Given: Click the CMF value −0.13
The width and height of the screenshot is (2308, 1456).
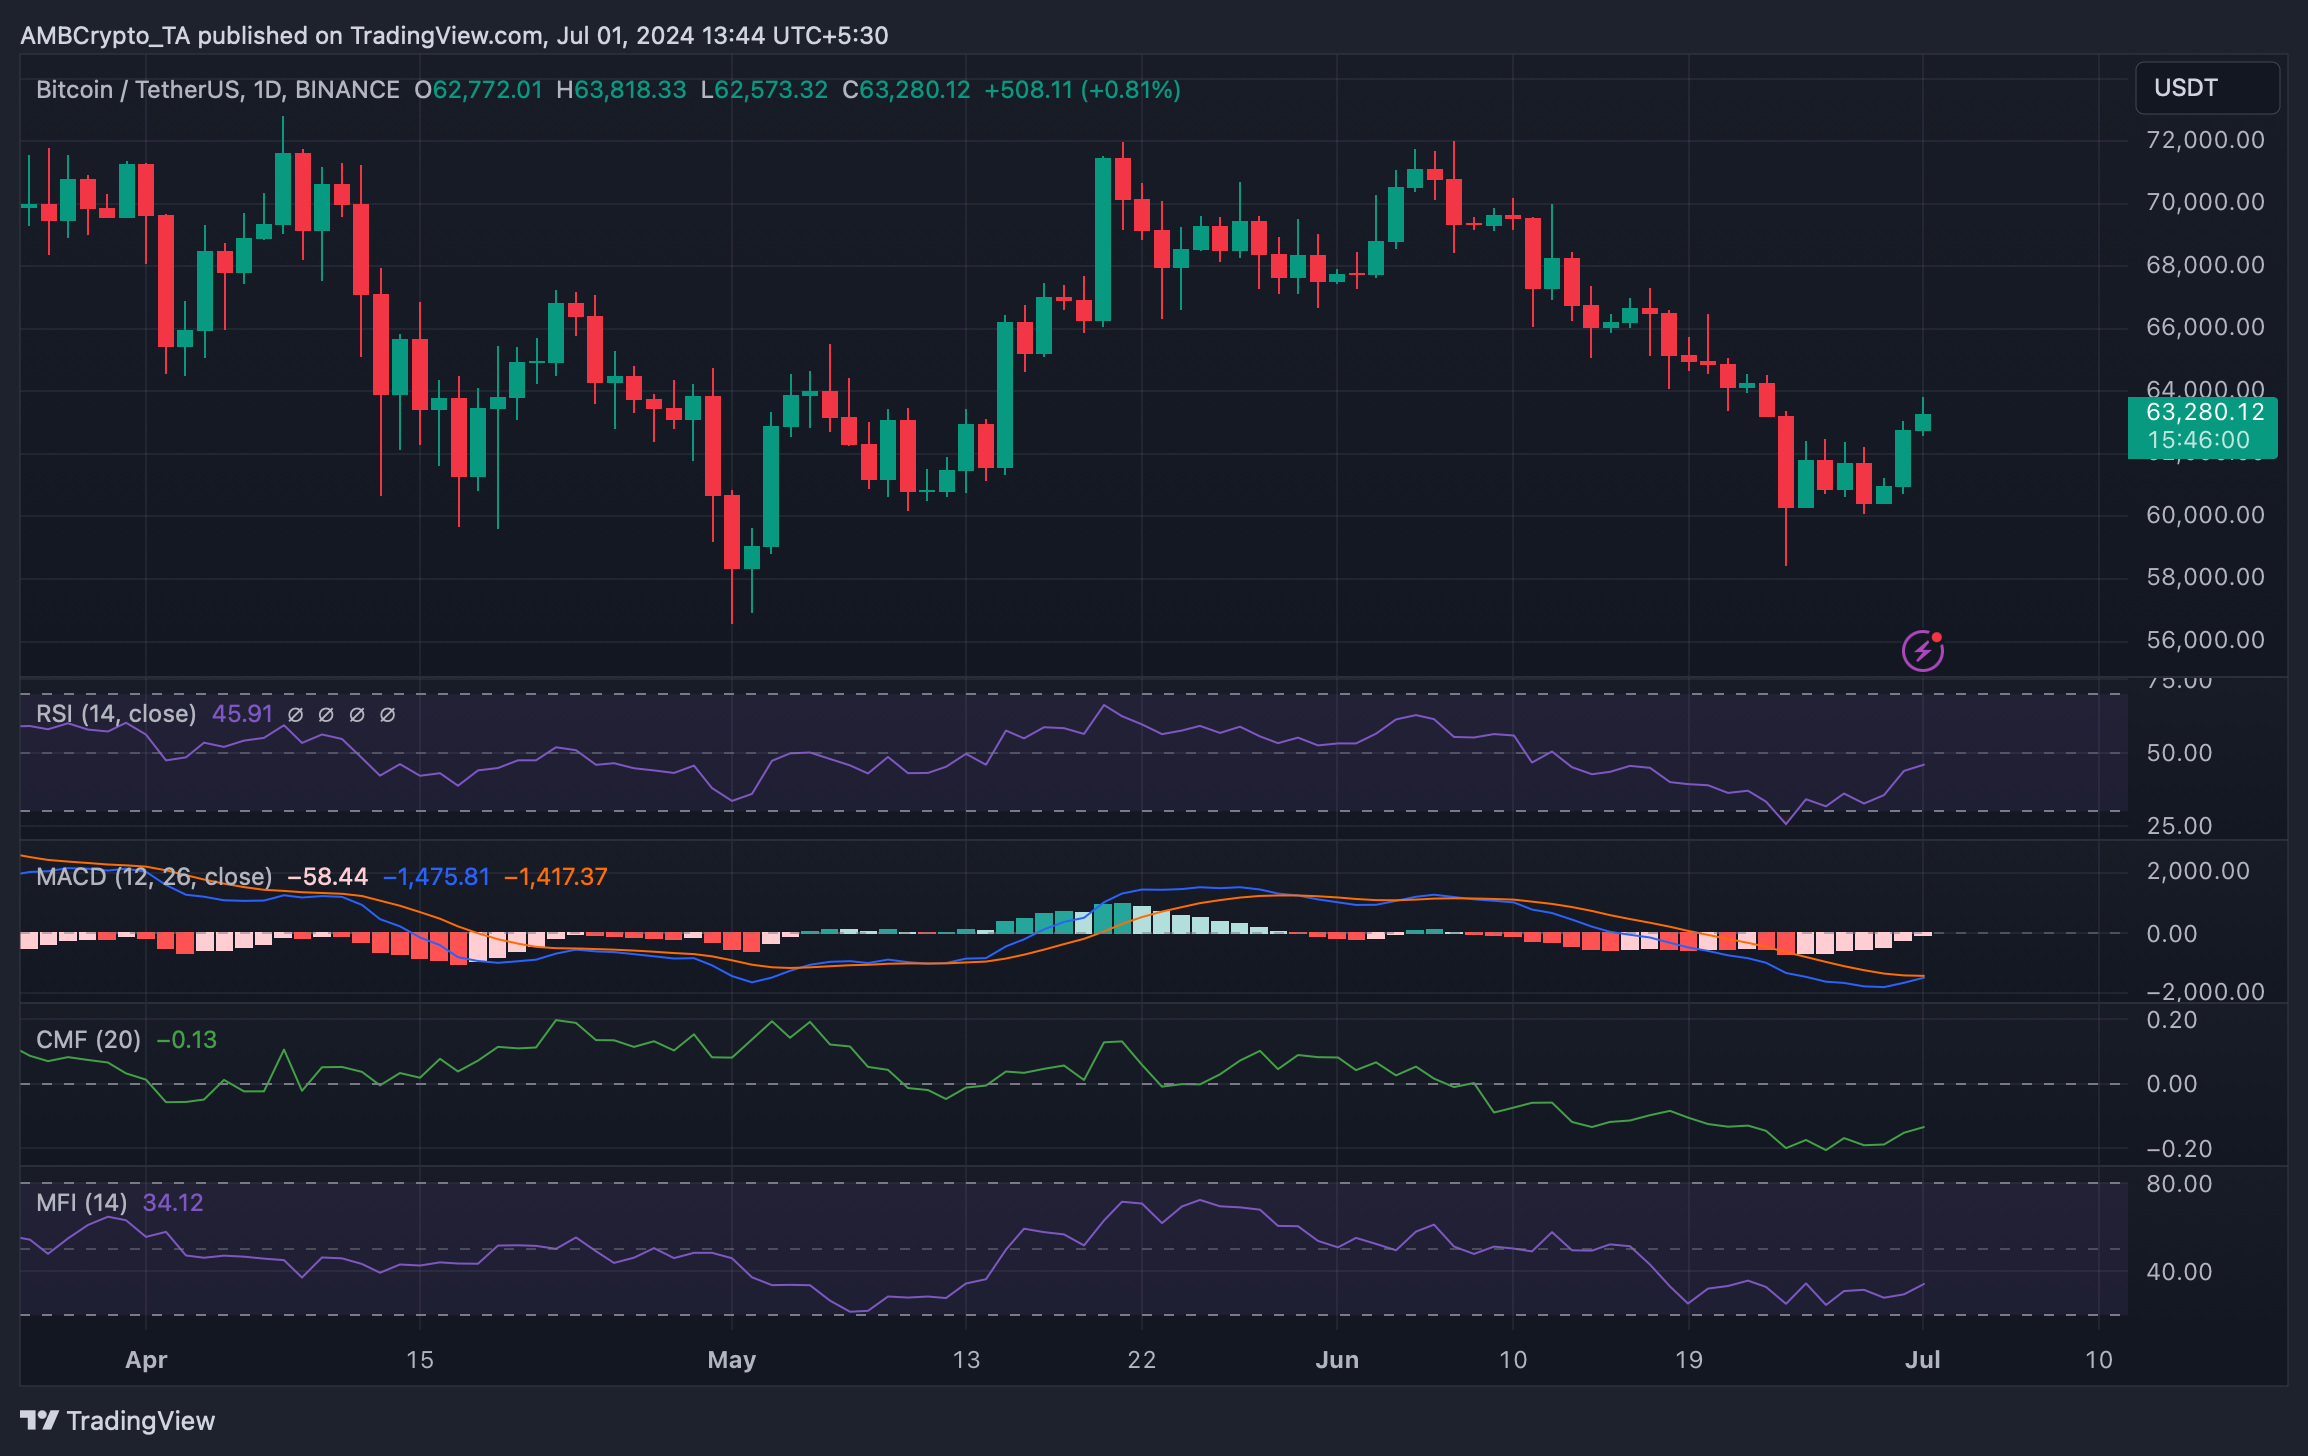Looking at the screenshot, I should pos(187,1040).
